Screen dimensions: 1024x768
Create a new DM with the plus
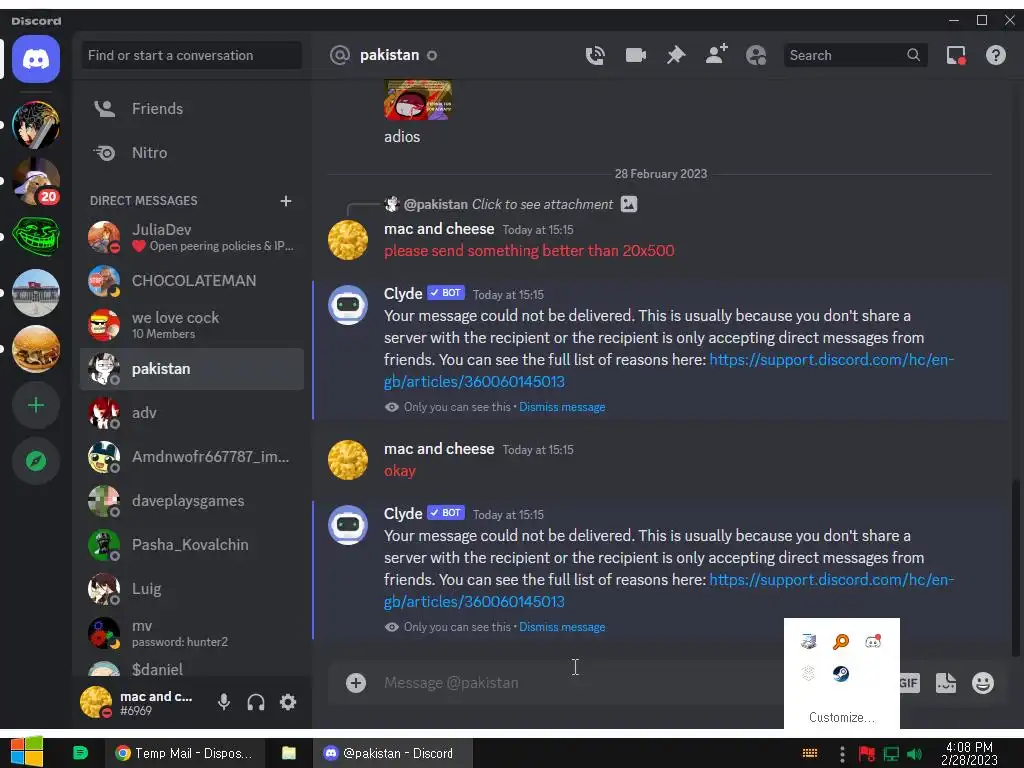point(285,200)
